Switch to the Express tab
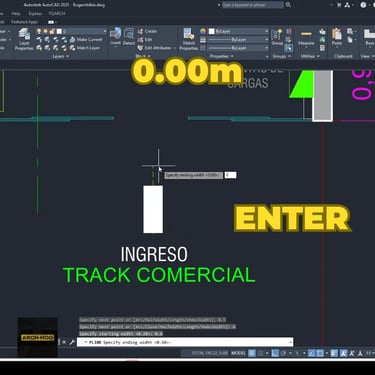375x375 pixels. point(35,14)
